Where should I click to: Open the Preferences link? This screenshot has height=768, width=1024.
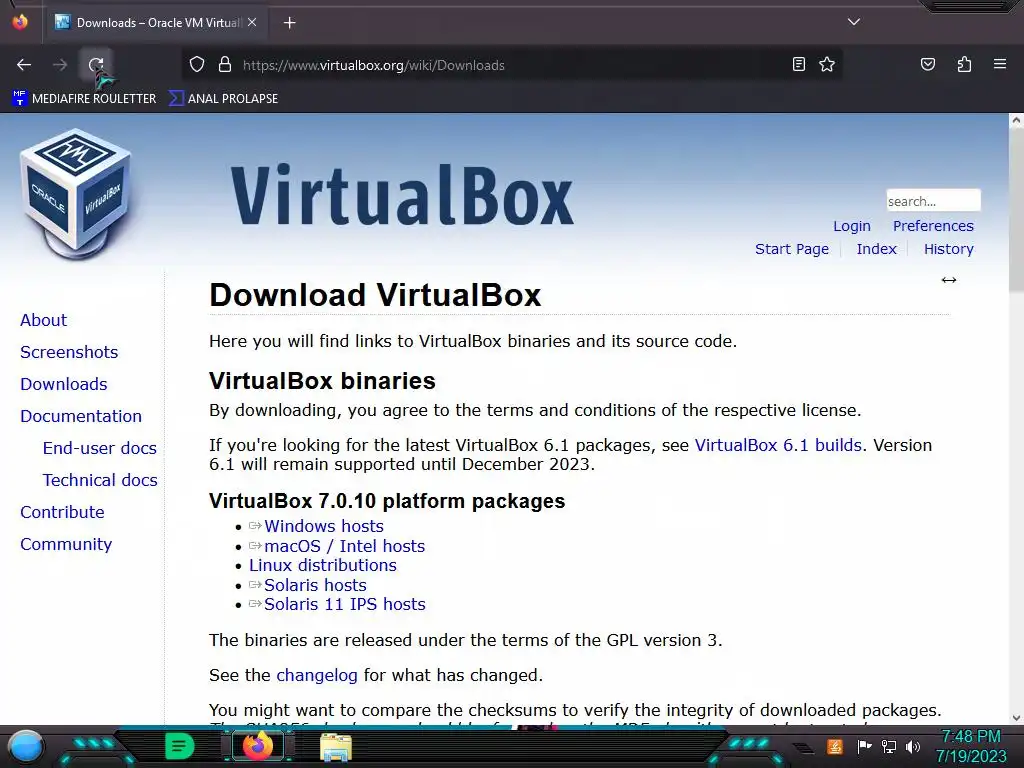pyautogui.click(x=933, y=226)
